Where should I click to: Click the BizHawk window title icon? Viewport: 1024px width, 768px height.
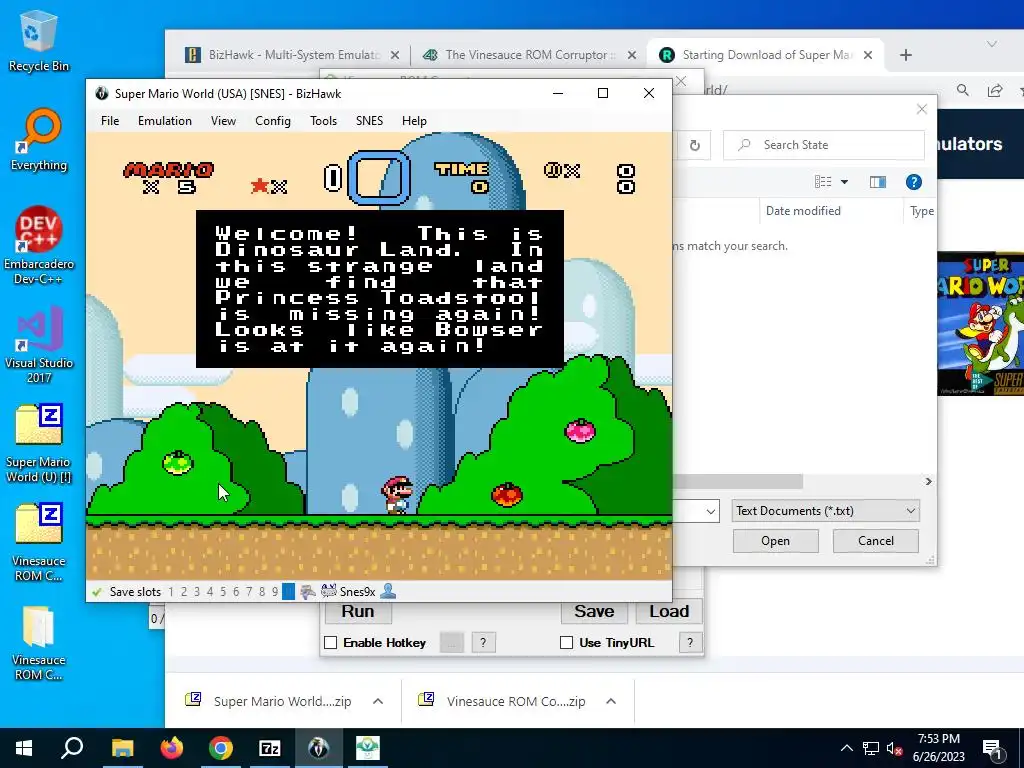pos(101,93)
